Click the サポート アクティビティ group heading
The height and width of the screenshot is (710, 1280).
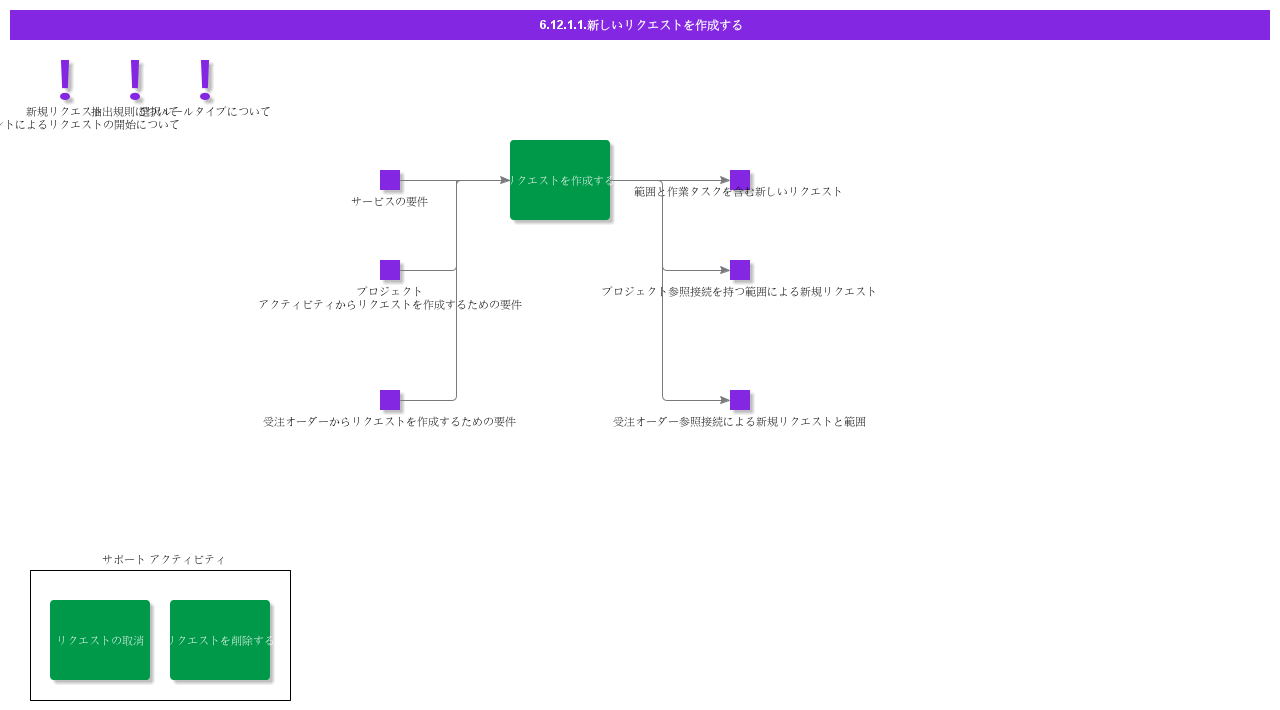[164, 560]
